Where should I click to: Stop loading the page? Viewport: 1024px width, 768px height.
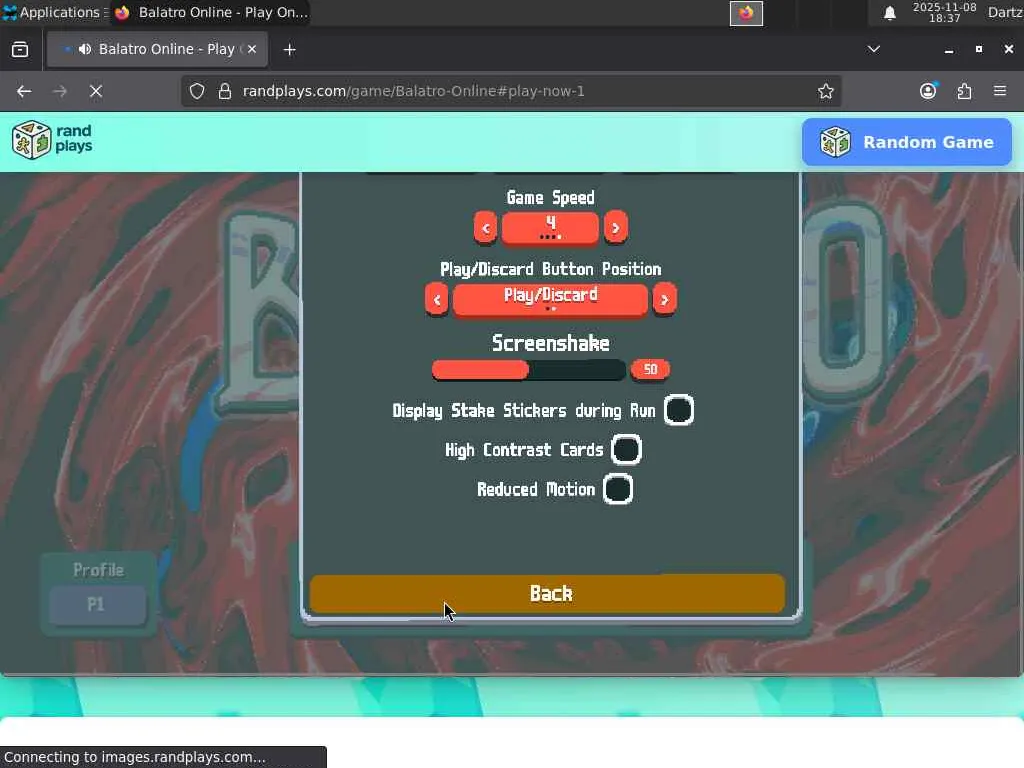tap(96, 91)
